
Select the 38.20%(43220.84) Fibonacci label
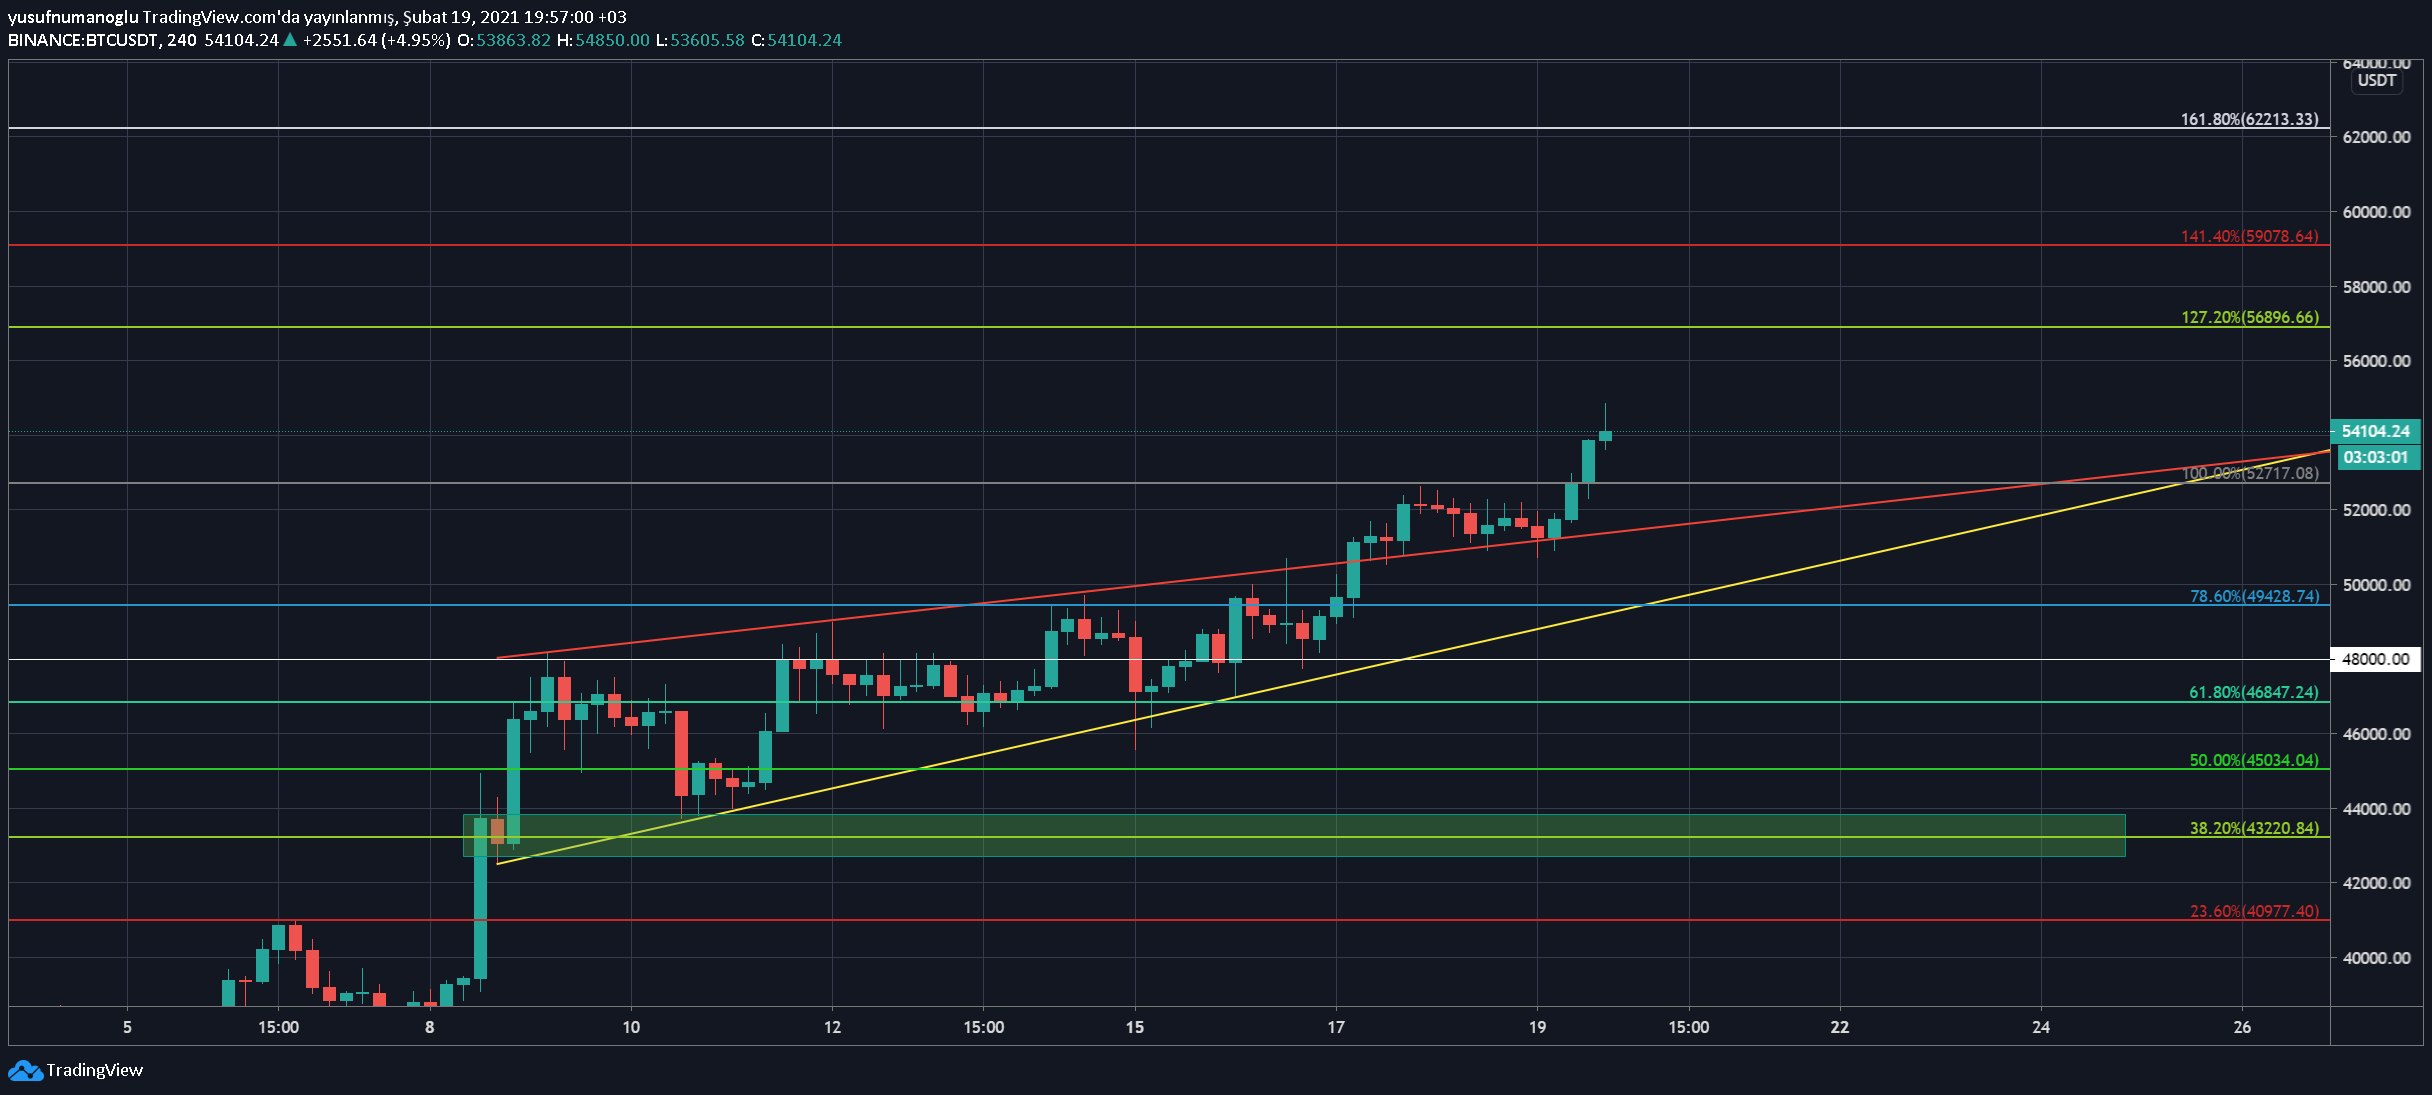(x=2253, y=828)
